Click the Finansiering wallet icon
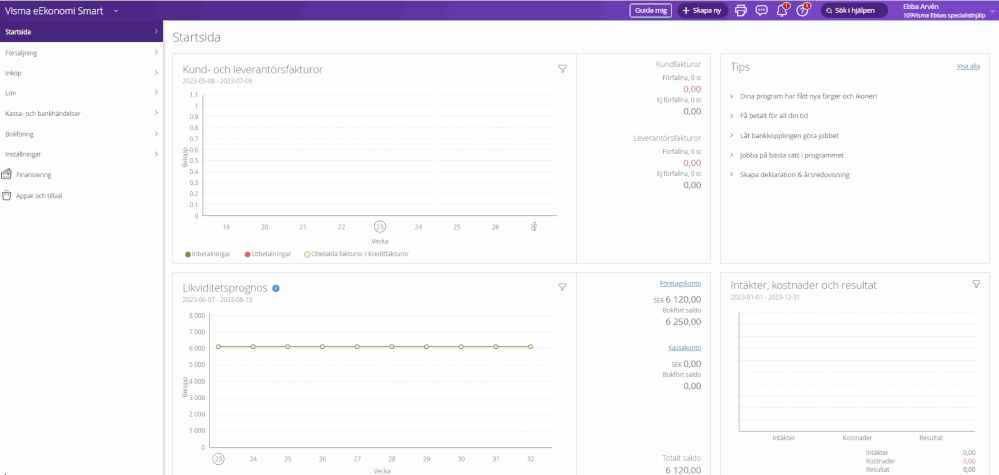This screenshot has height=475, width=999. coord(7,174)
